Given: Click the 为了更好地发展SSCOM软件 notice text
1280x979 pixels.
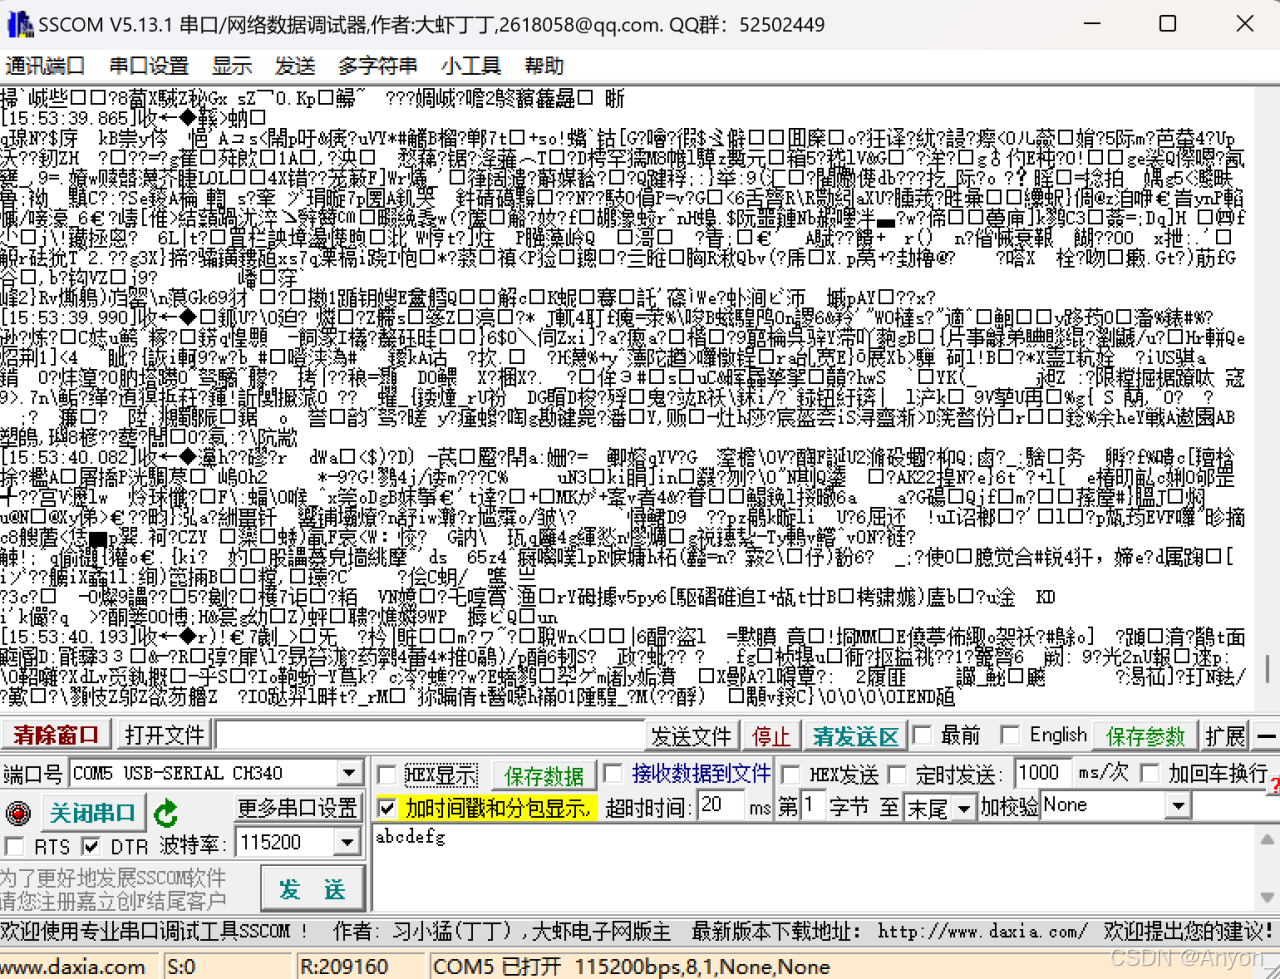Looking at the screenshot, I should coord(113,878).
